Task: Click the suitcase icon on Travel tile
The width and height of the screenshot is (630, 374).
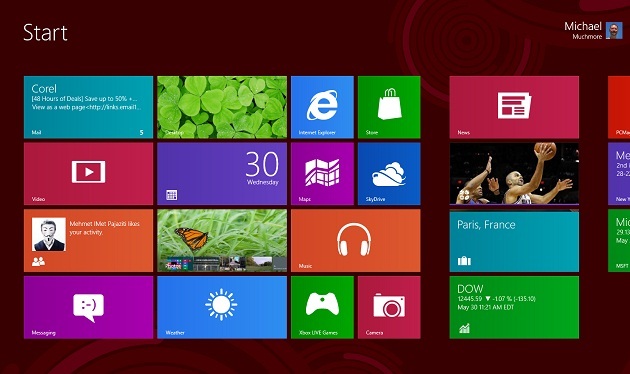Action: click(x=464, y=261)
